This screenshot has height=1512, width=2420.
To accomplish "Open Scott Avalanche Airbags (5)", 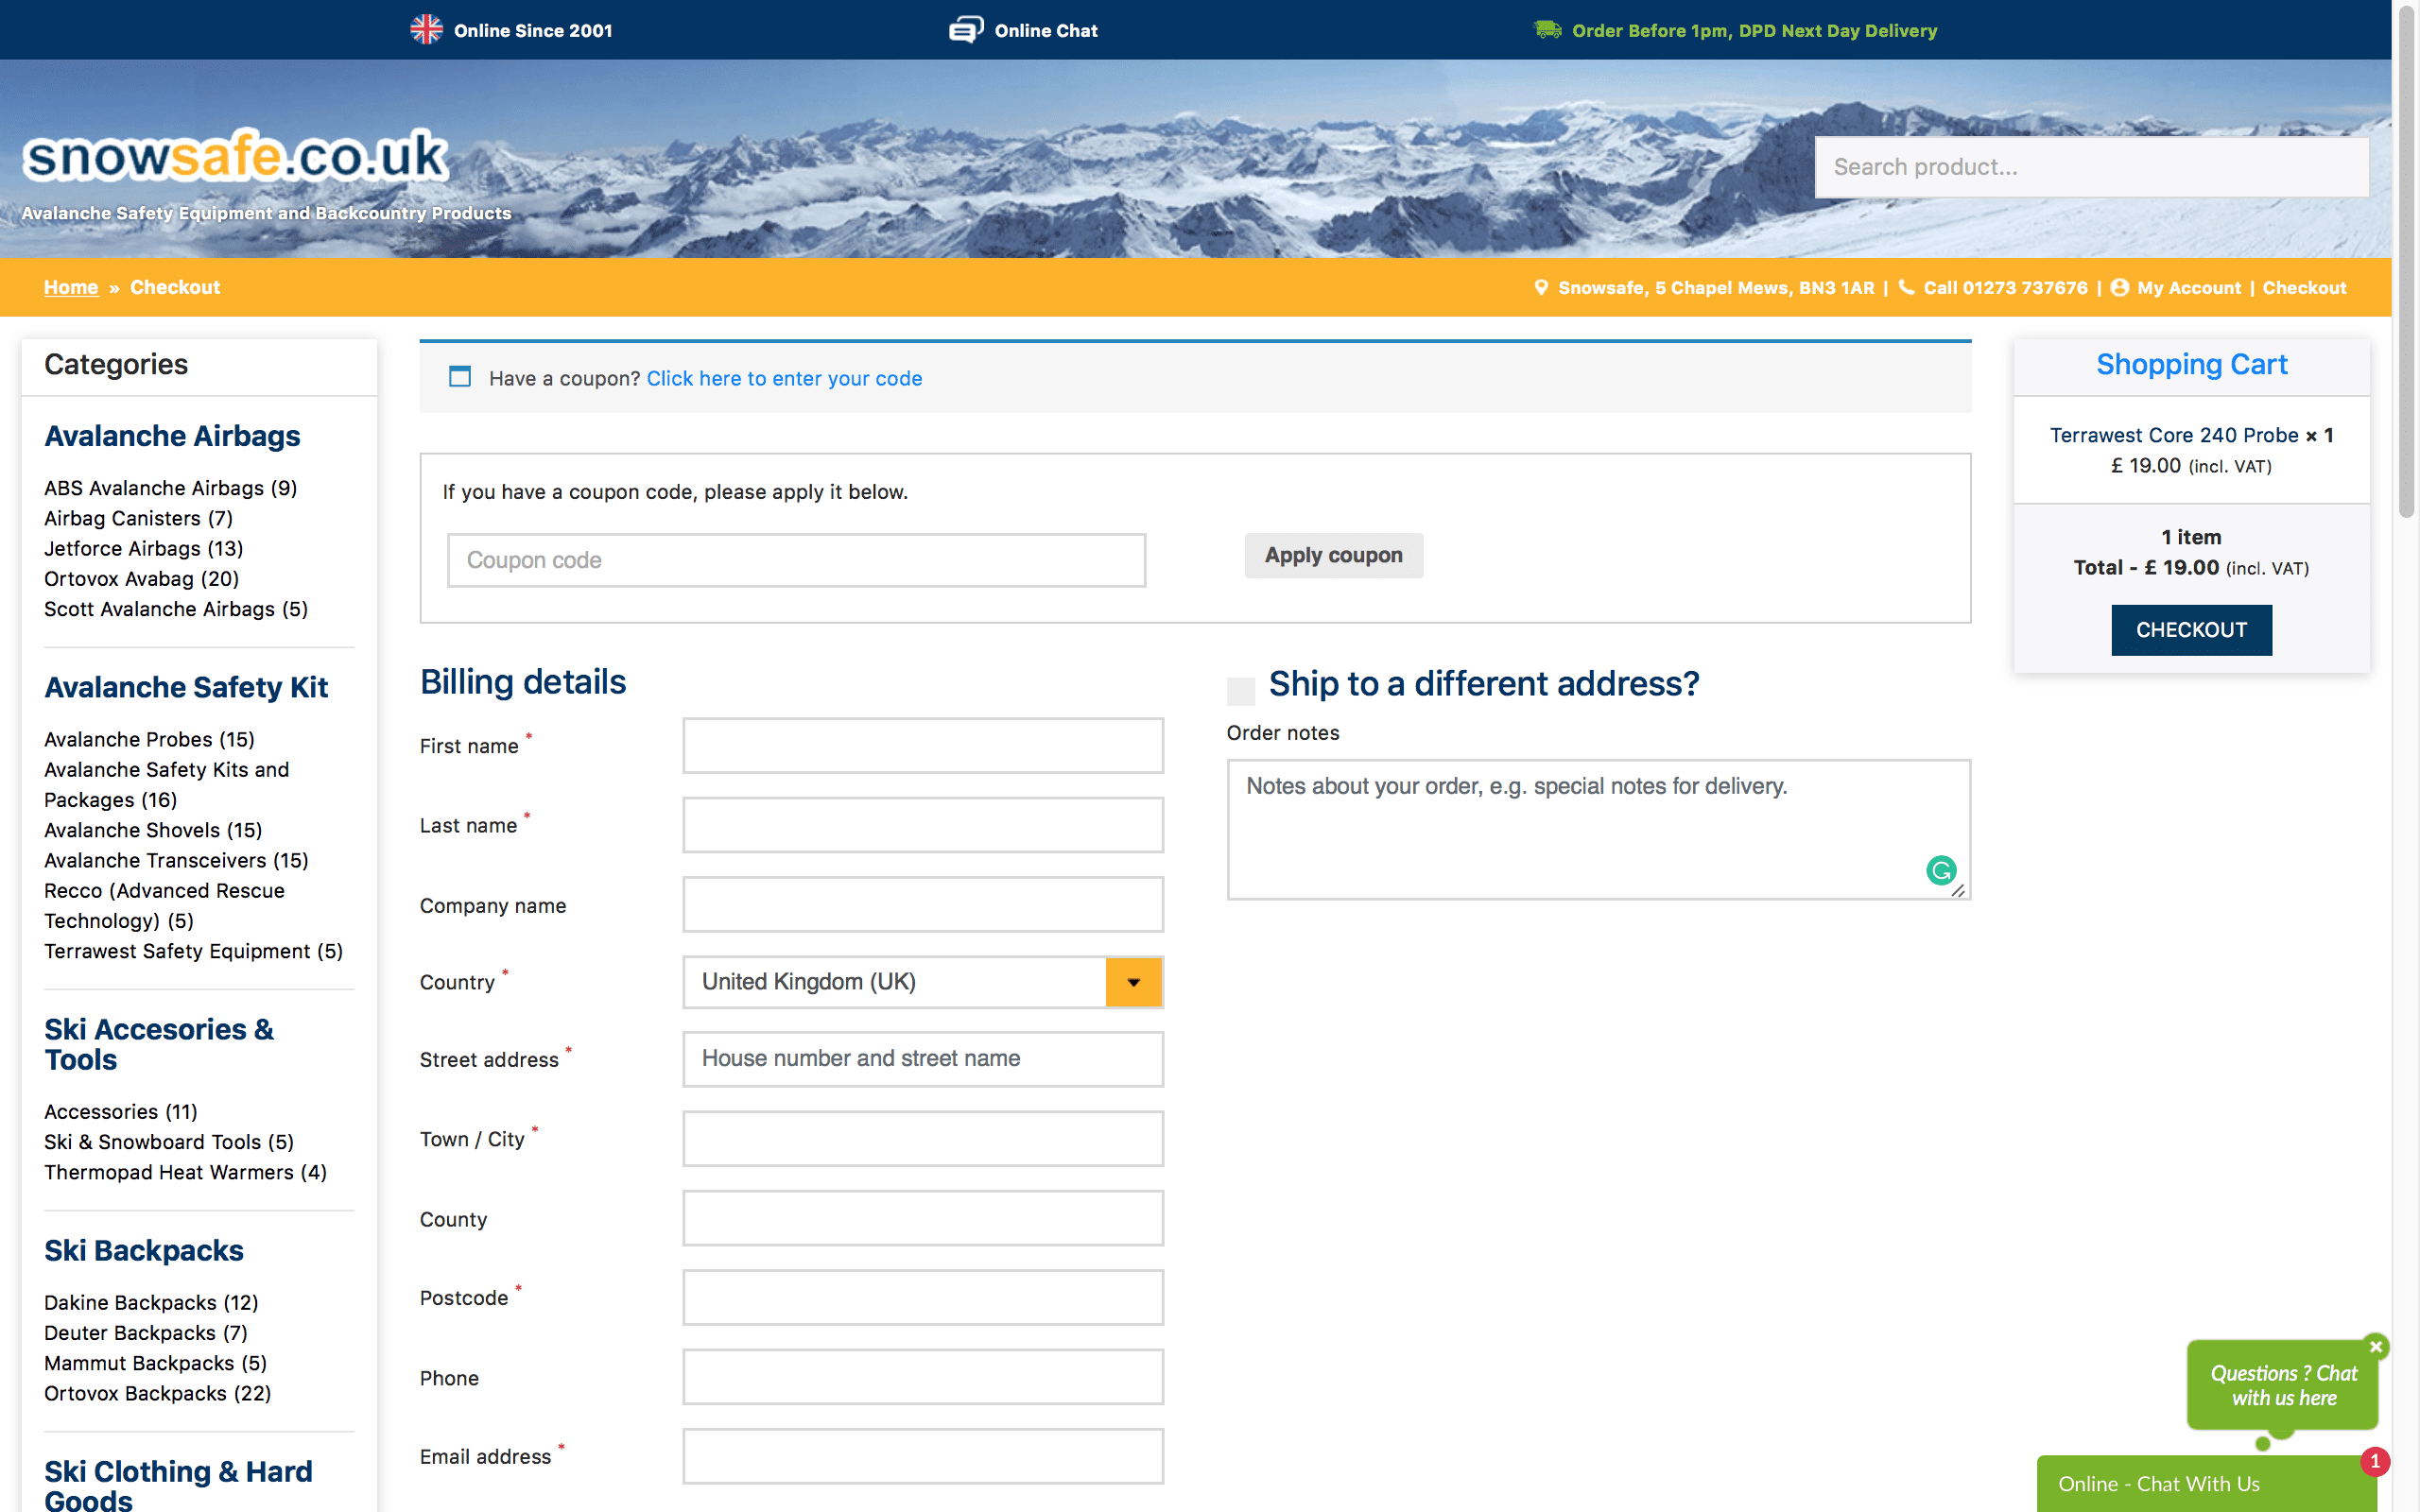I will point(176,609).
